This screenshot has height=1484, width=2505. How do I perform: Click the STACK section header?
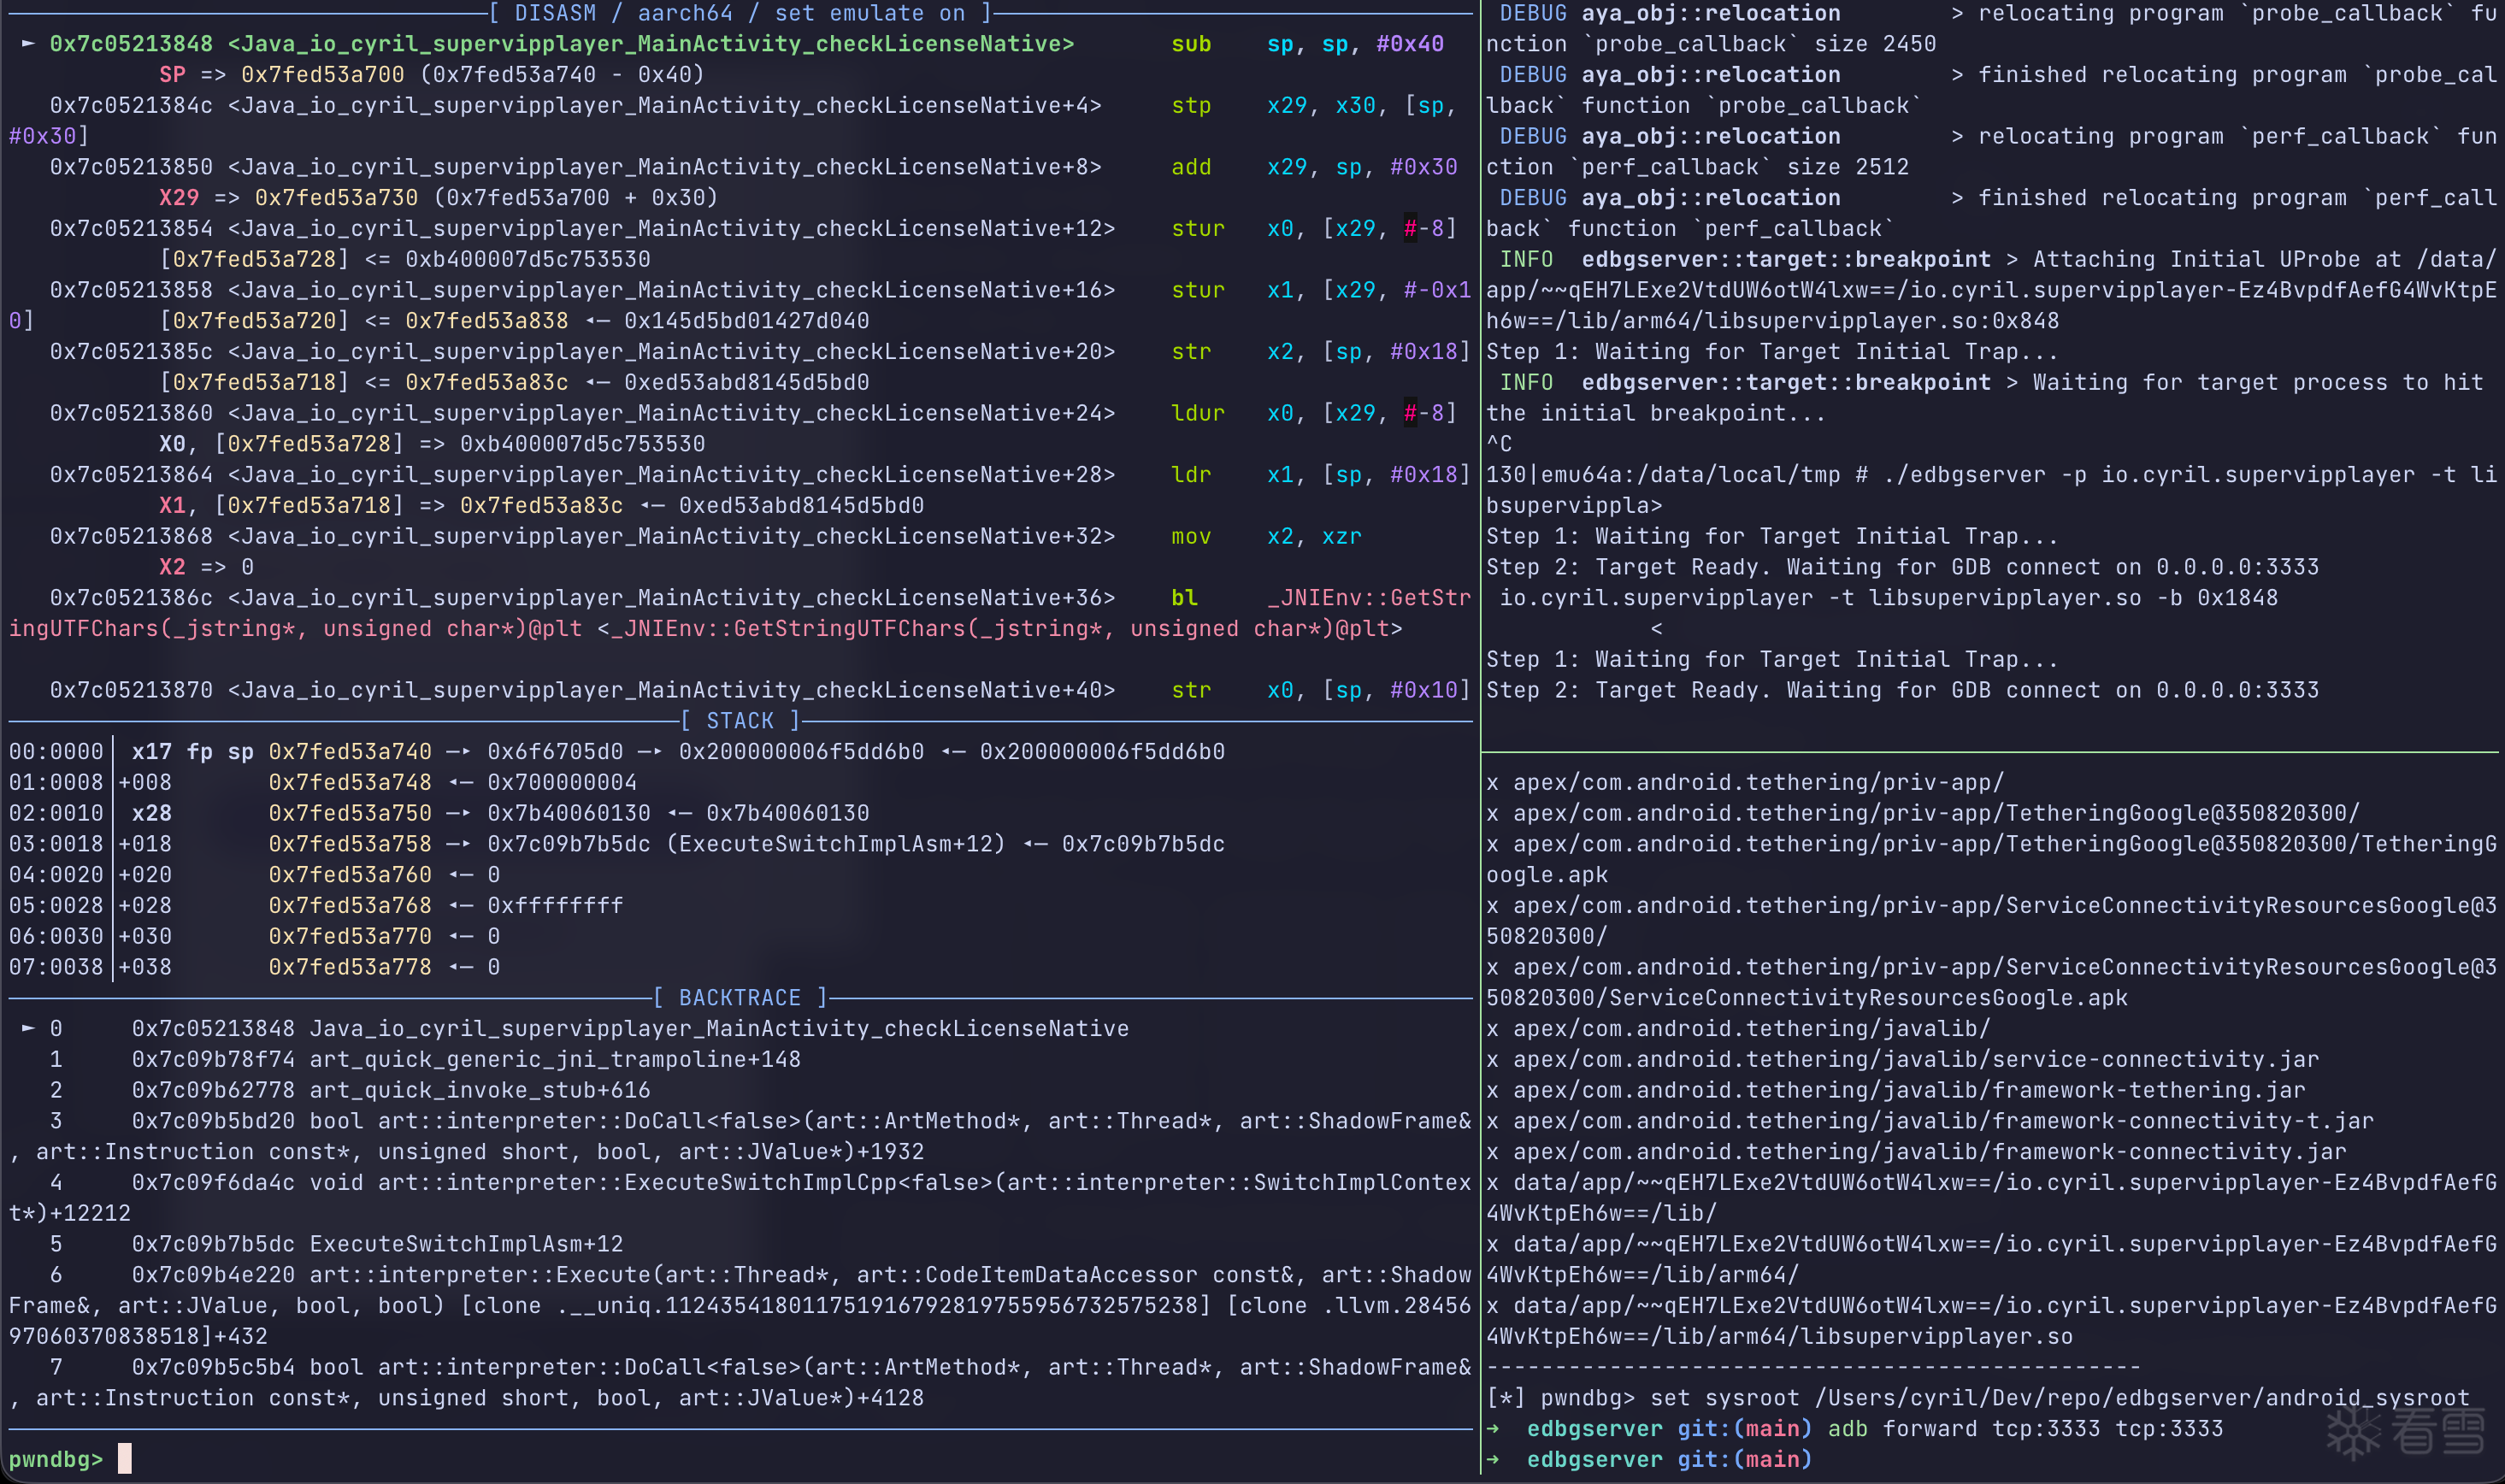click(740, 720)
